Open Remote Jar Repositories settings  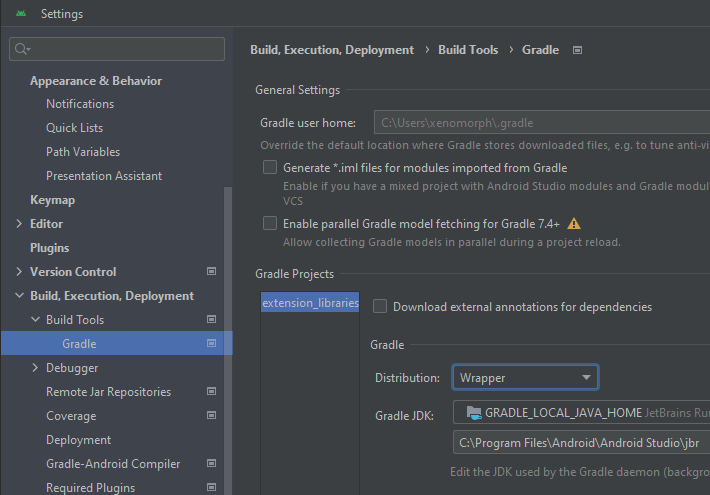[x=109, y=392]
